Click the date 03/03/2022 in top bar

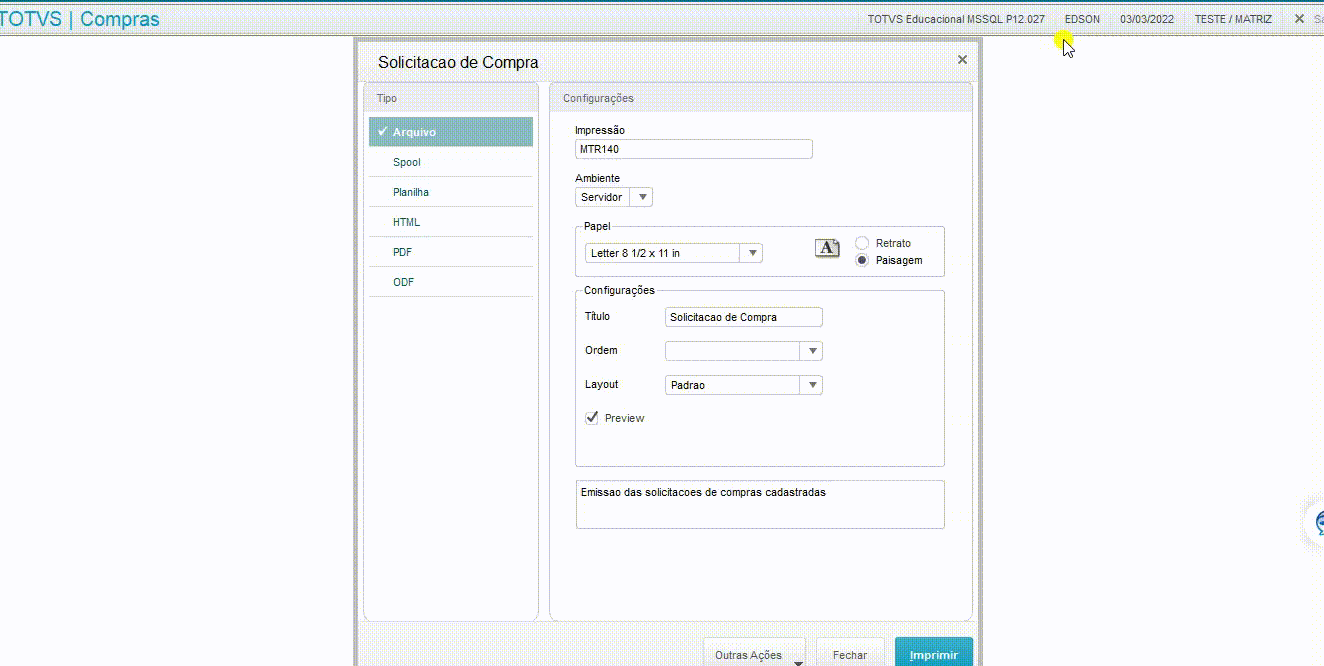[1147, 19]
